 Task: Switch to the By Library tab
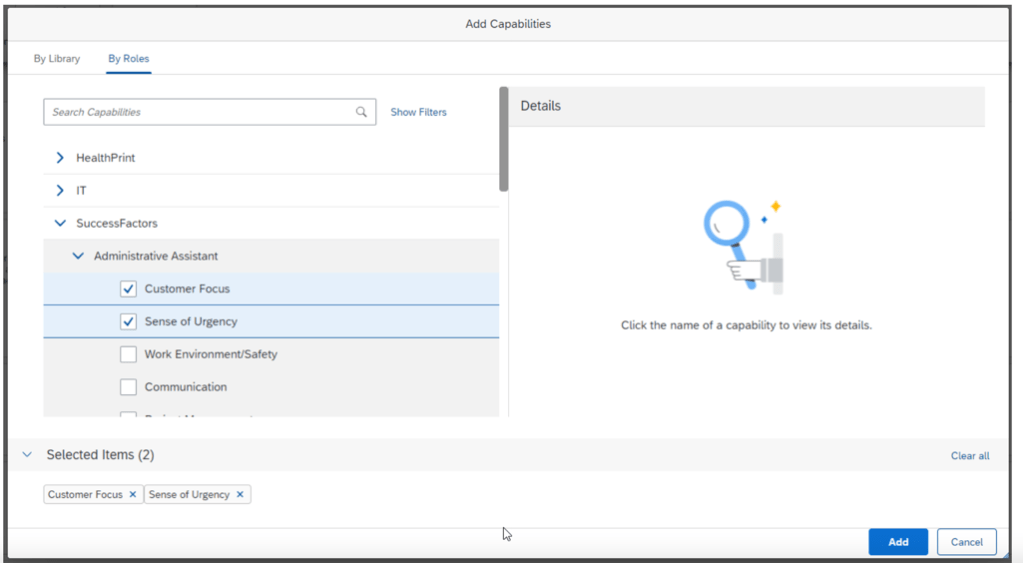(57, 59)
